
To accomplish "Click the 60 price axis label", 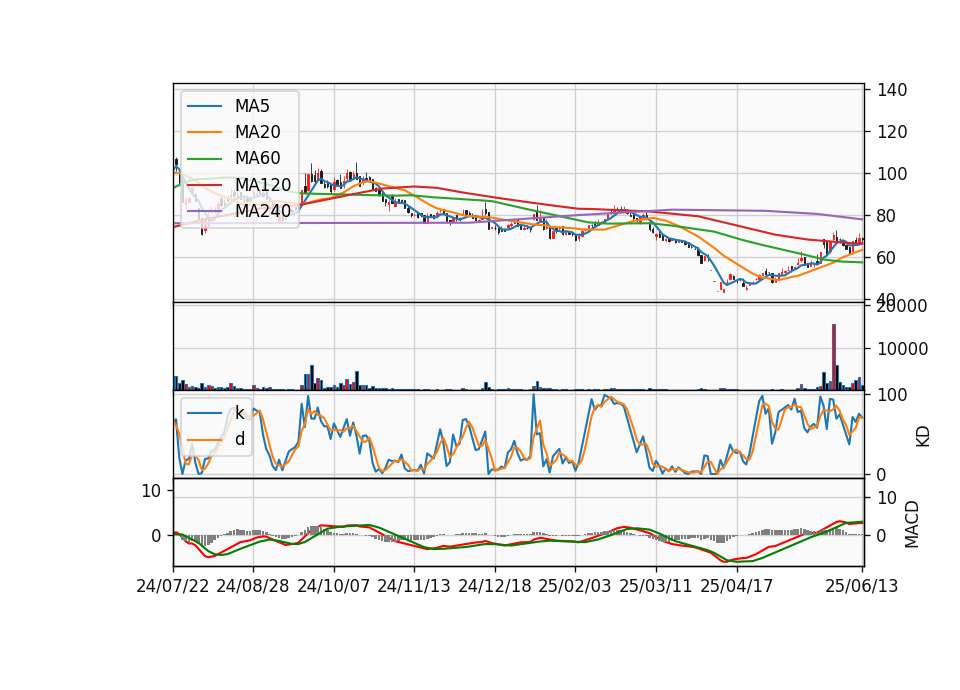I will pyautogui.click(x=887, y=258).
